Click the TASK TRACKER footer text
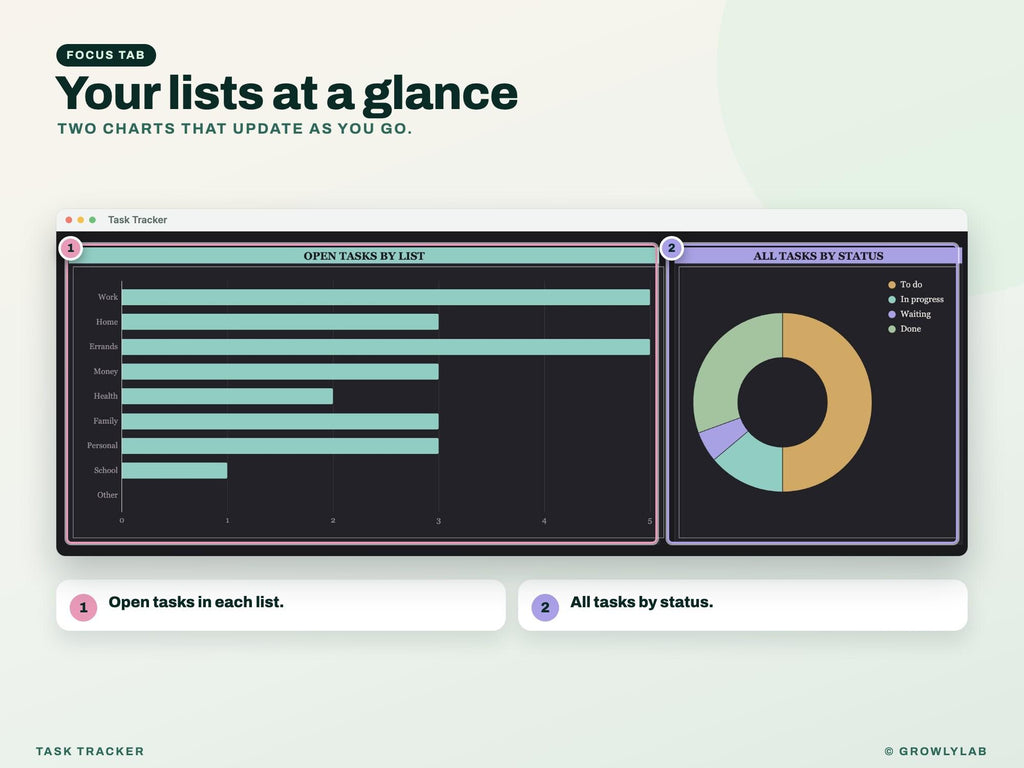Image resolution: width=1024 pixels, height=768 pixels. tap(89, 751)
